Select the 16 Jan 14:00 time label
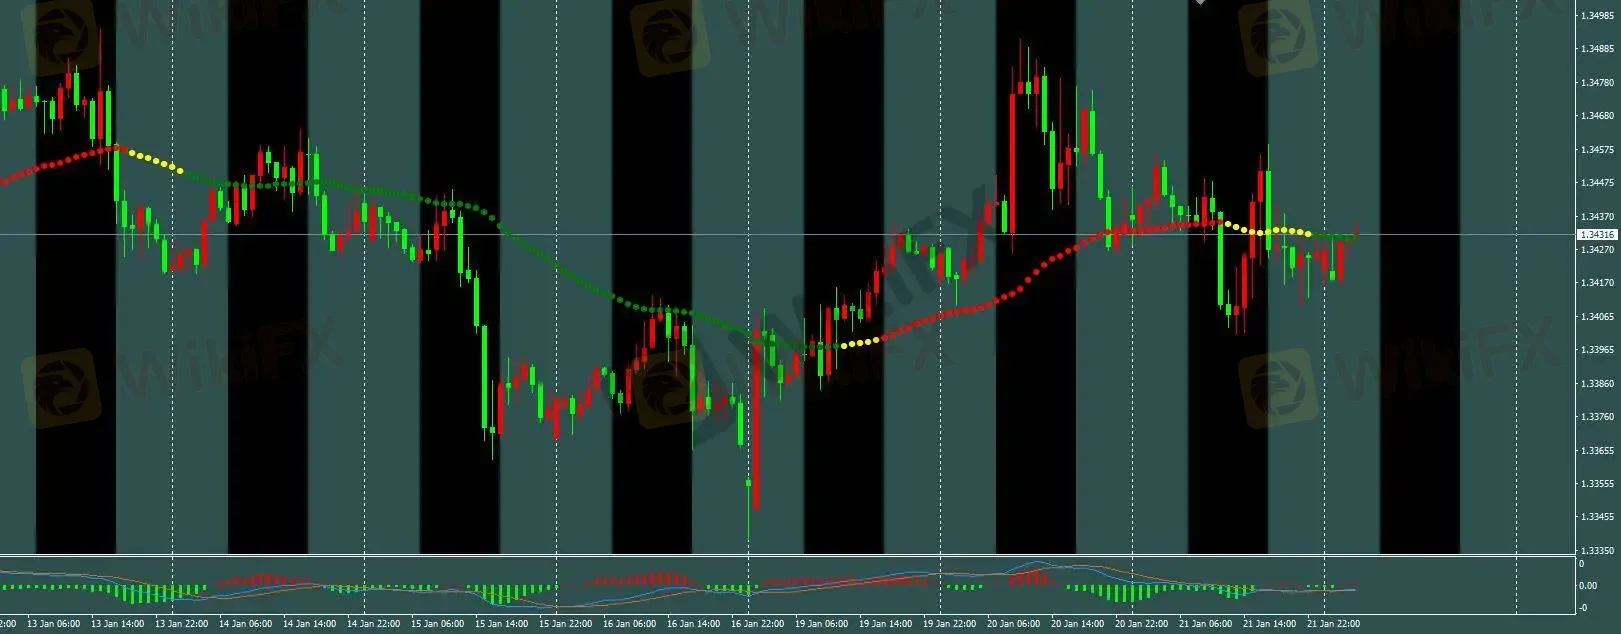The height and width of the screenshot is (634, 1621). click(x=693, y=624)
